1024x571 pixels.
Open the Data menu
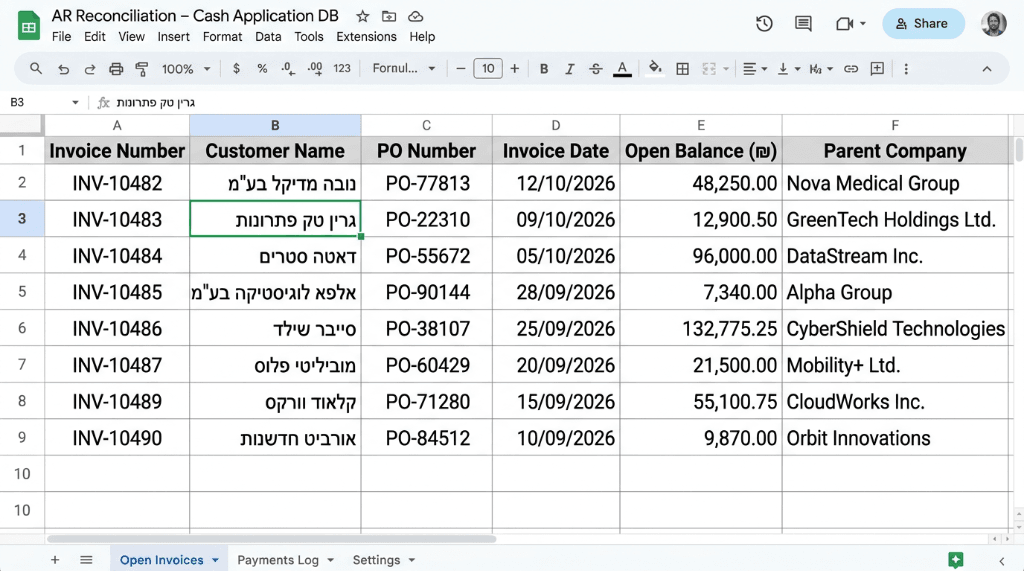point(268,37)
